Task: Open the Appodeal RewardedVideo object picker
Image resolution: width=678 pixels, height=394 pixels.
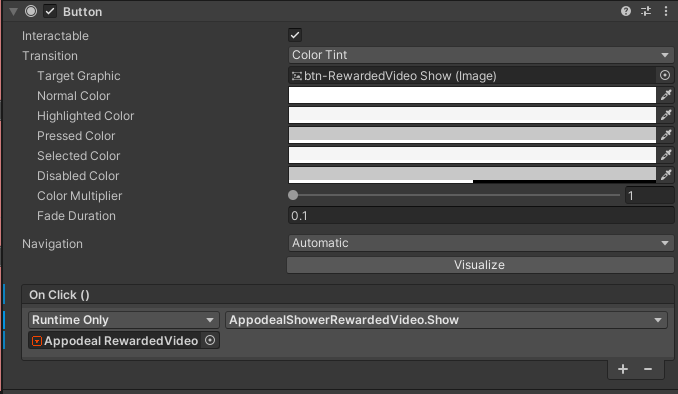Action: pyautogui.click(x=210, y=340)
